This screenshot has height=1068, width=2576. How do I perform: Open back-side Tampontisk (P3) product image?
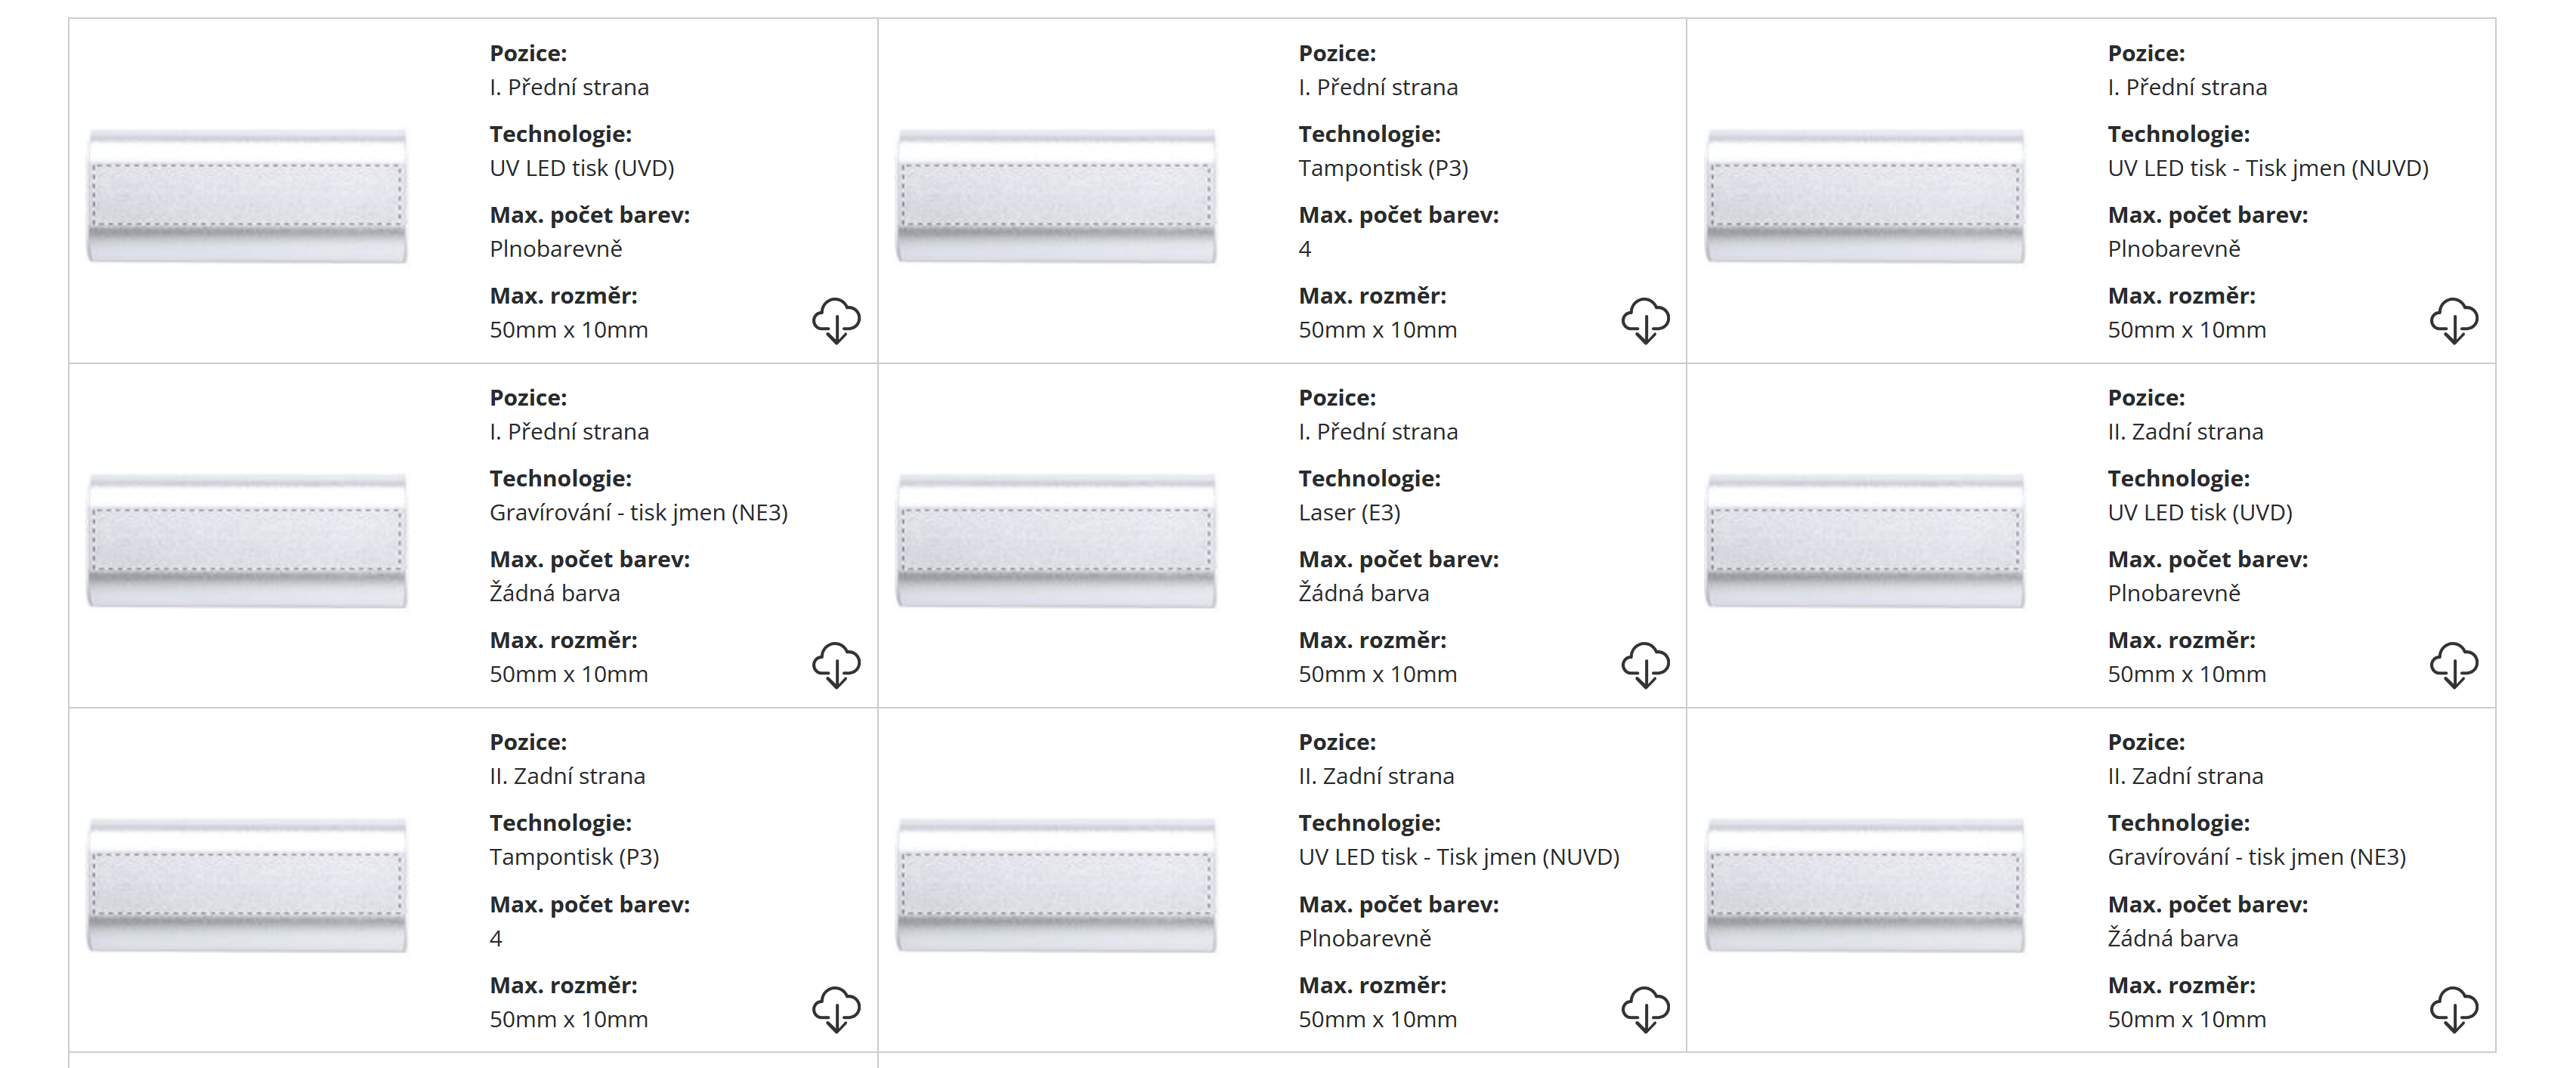click(x=247, y=885)
